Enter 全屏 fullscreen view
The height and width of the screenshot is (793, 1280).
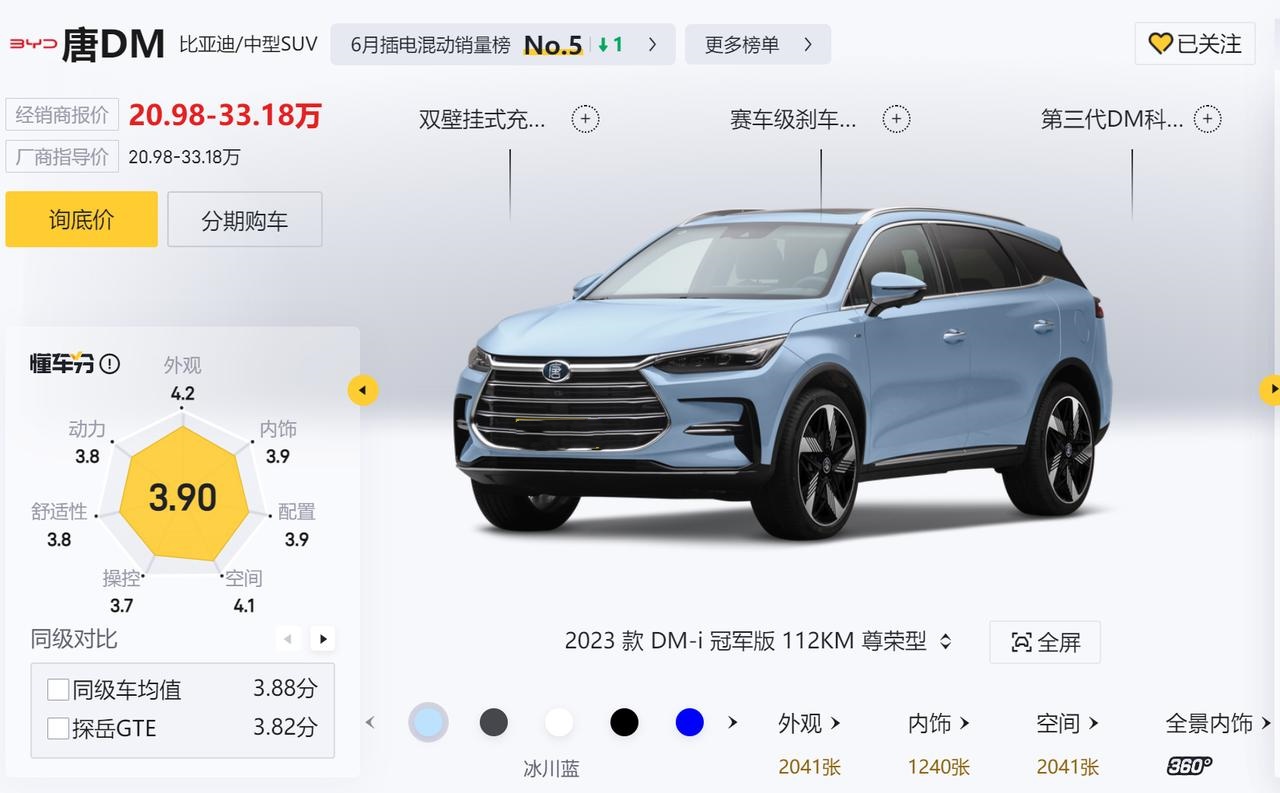tap(1045, 642)
